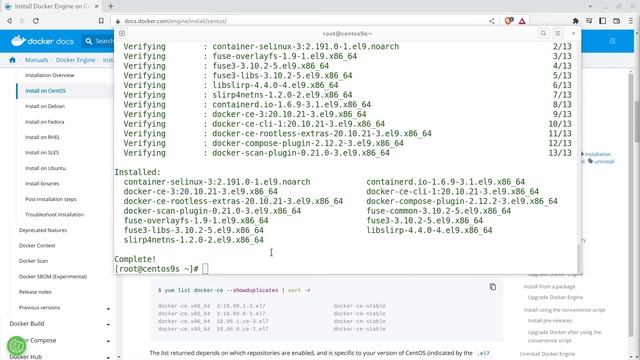Copy the yum list command code block
640x360 pixels.
pos(493,287)
